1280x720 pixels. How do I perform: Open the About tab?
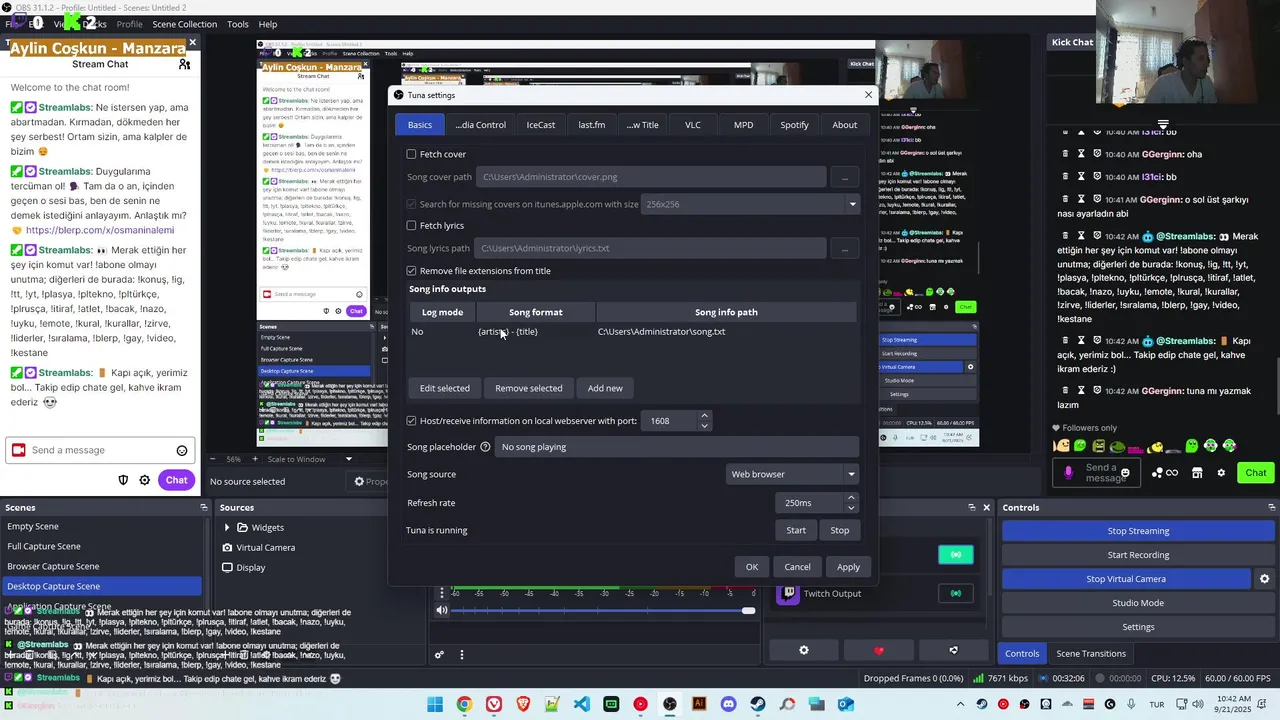[845, 125]
